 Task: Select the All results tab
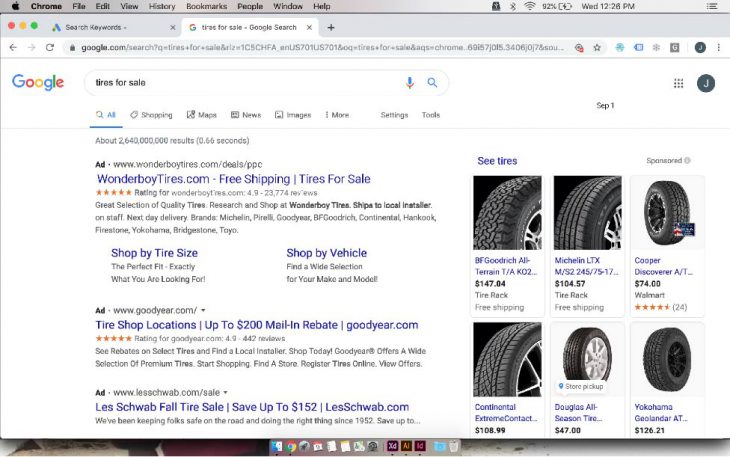106,115
